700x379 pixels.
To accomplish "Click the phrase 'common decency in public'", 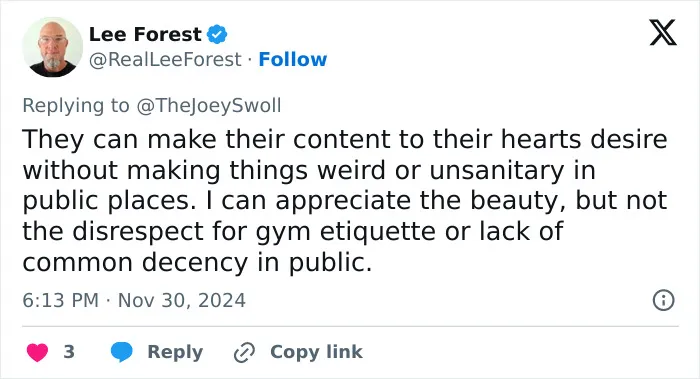I will pos(196,262).
